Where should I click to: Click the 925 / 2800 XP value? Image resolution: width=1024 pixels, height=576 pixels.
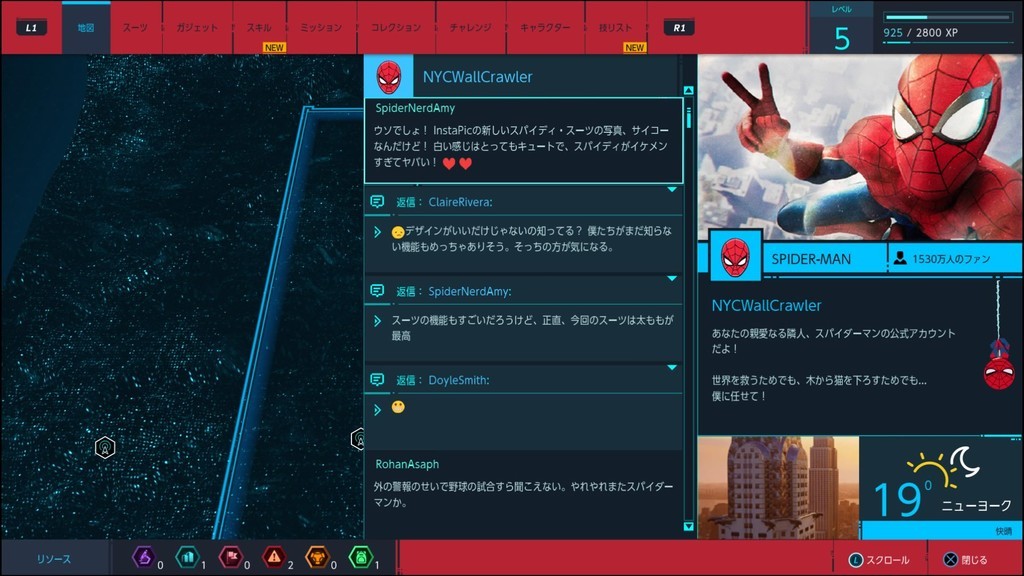pyautogui.click(x=920, y=33)
